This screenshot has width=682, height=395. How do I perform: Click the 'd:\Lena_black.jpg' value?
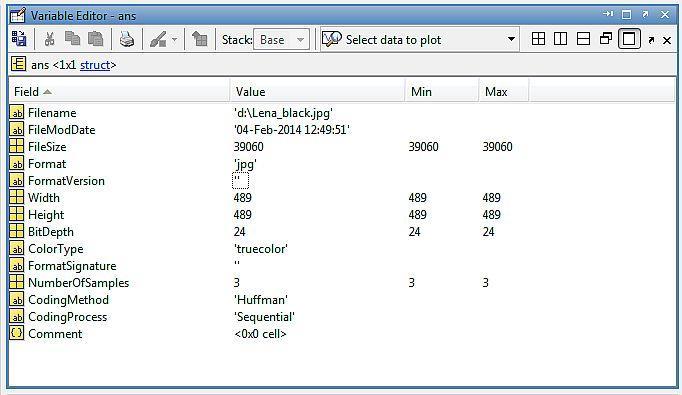[283, 113]
